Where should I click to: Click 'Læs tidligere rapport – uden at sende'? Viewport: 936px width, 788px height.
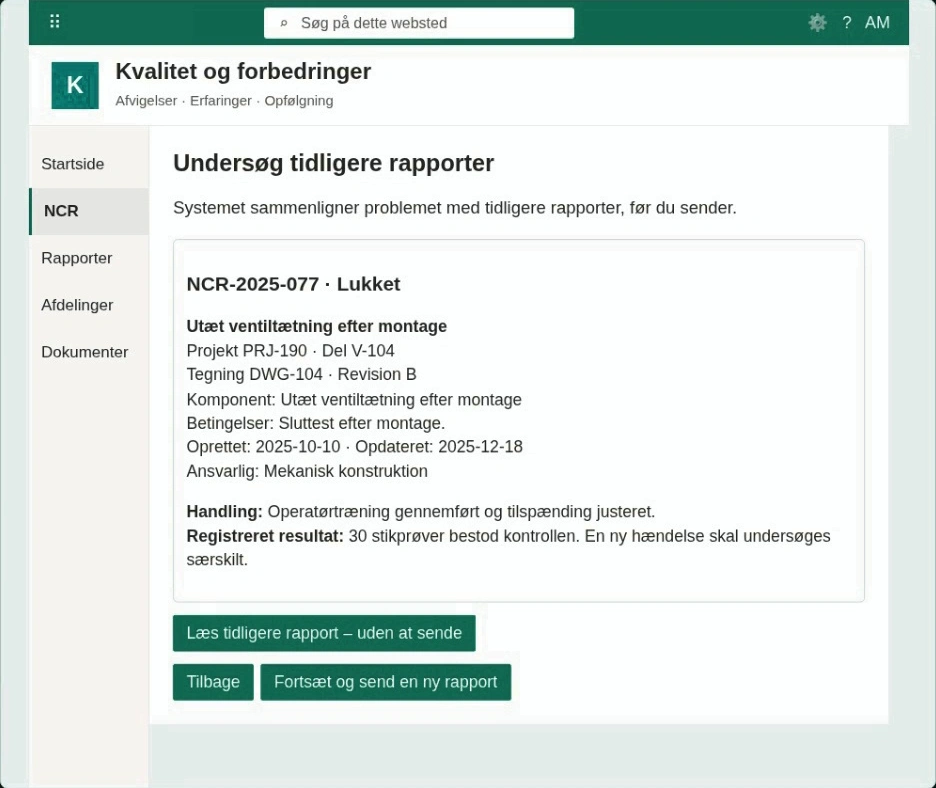click(x=324, y=633)
